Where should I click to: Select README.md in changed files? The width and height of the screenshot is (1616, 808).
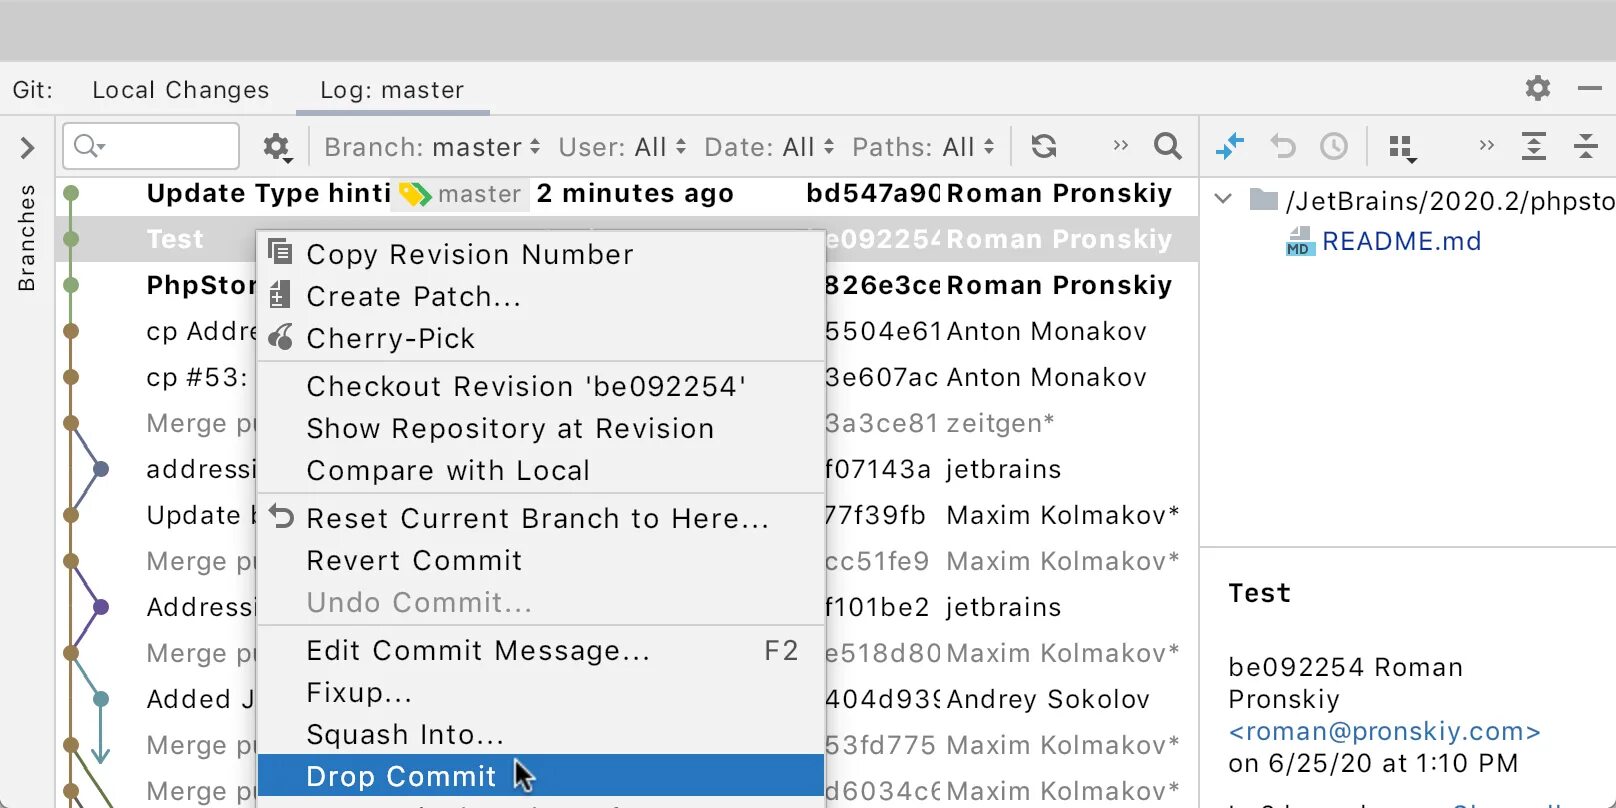click(x=1401, y=241)
